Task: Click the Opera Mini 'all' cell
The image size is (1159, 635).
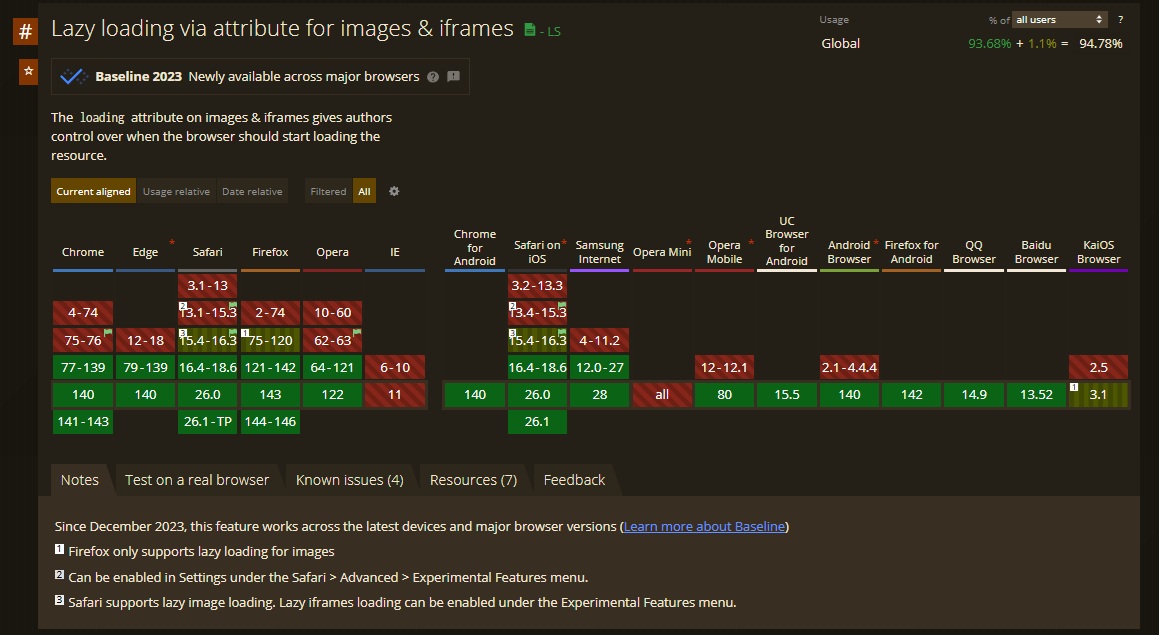Action: click(662, 394)
